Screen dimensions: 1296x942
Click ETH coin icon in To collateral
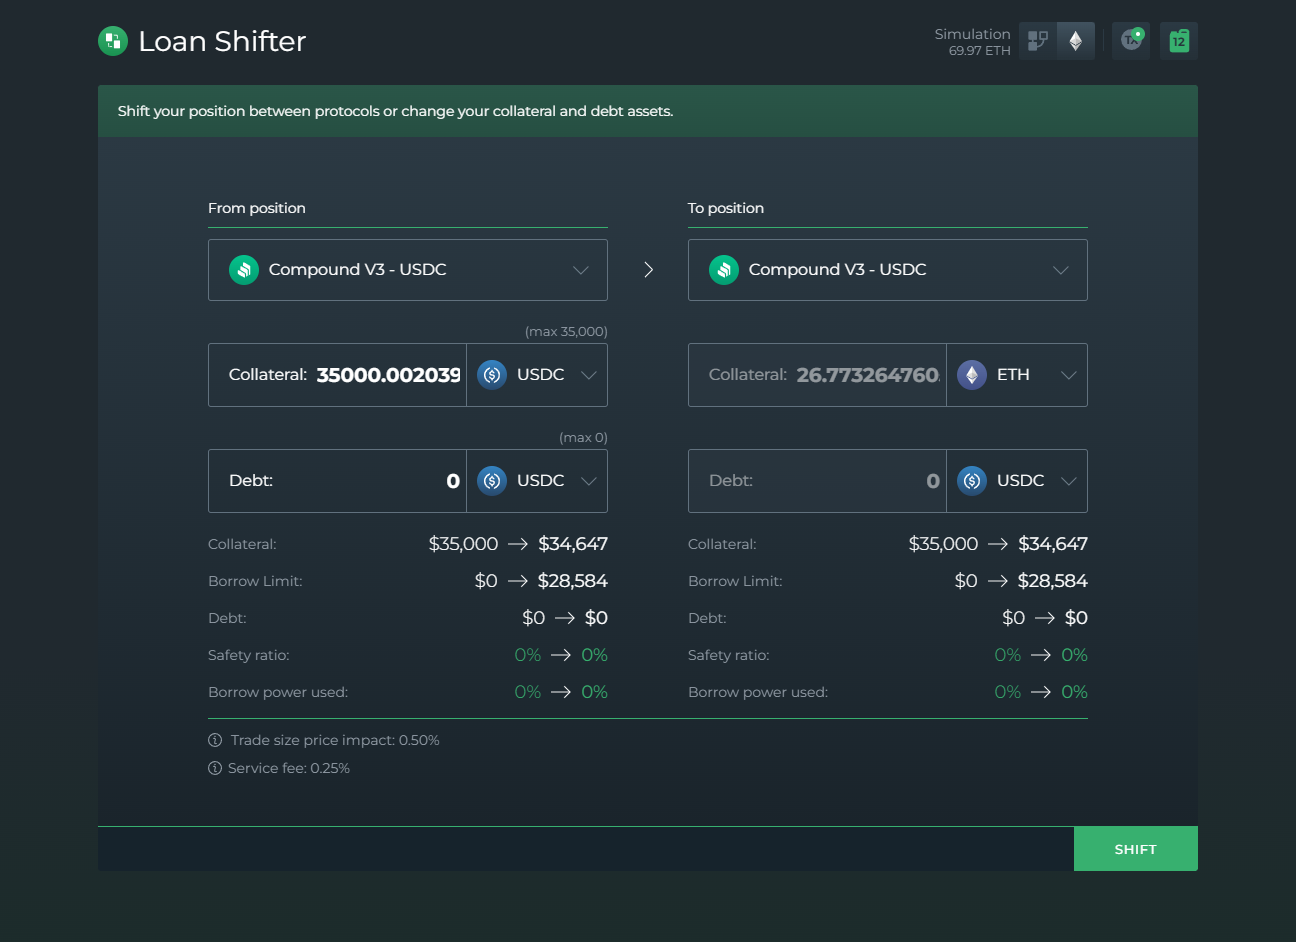pyautogui.click(x=972, y=375)
